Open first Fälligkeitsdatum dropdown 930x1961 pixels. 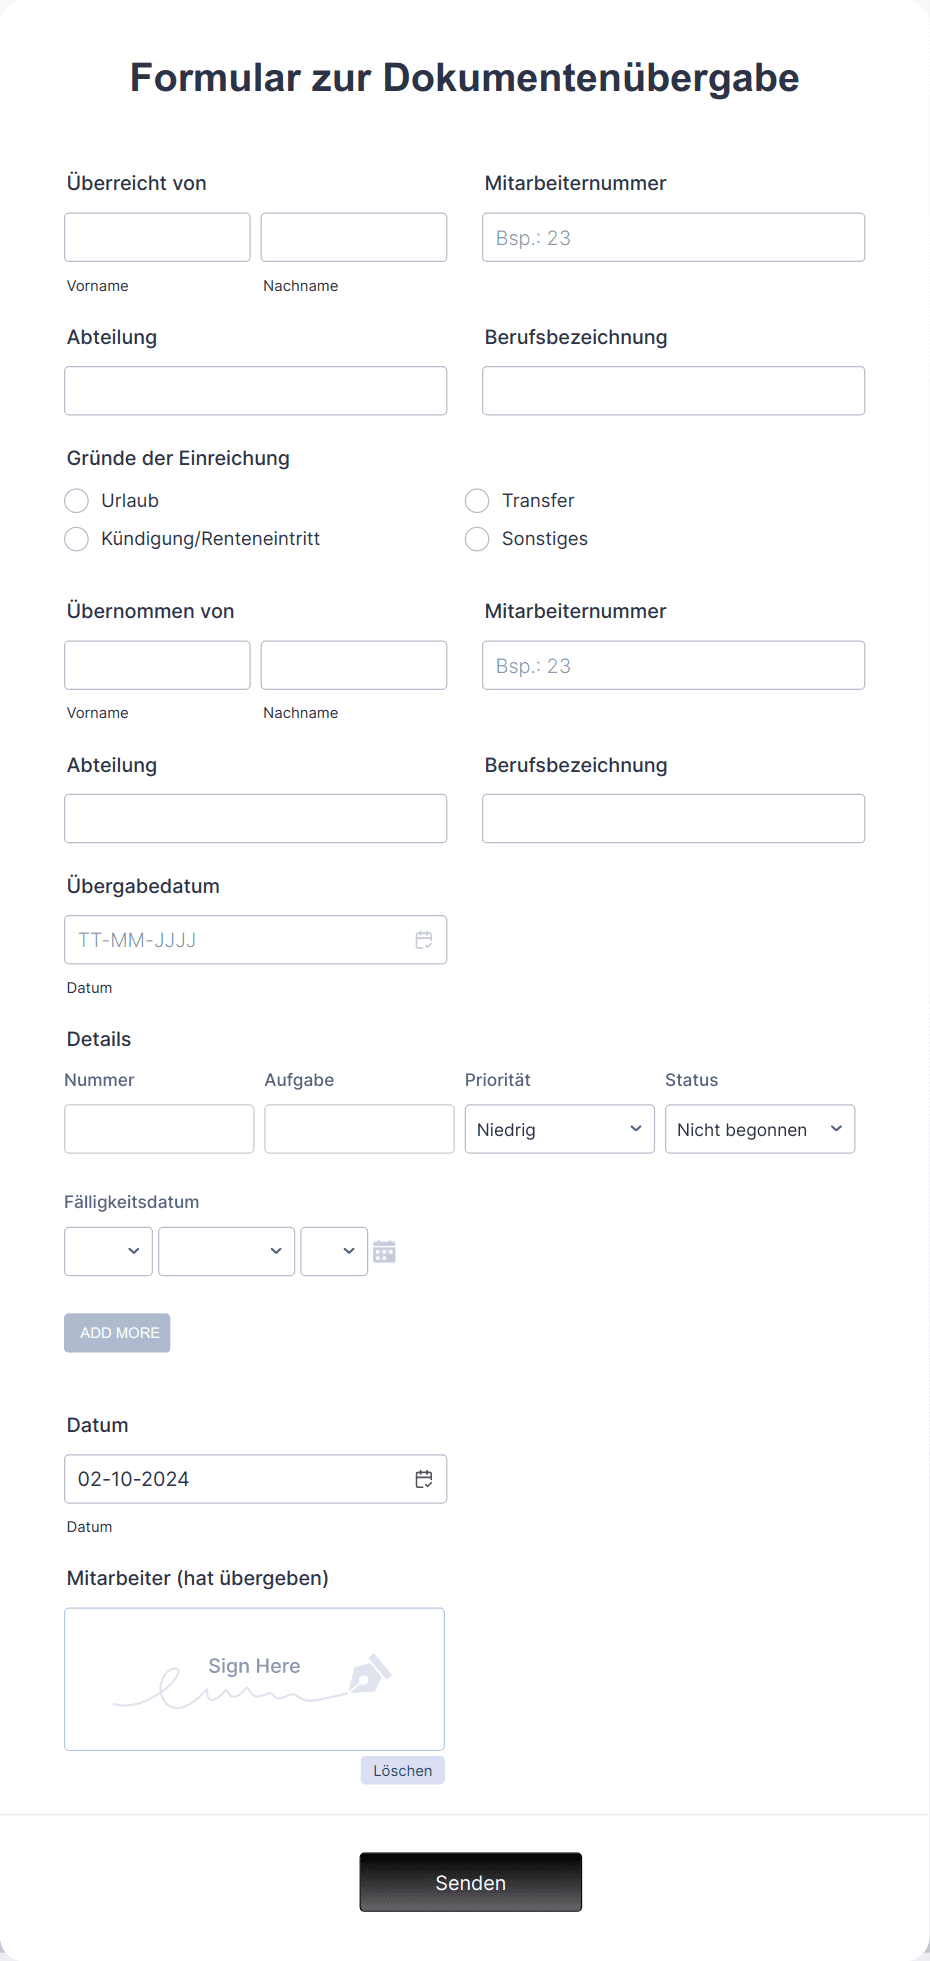[108, 1252]
